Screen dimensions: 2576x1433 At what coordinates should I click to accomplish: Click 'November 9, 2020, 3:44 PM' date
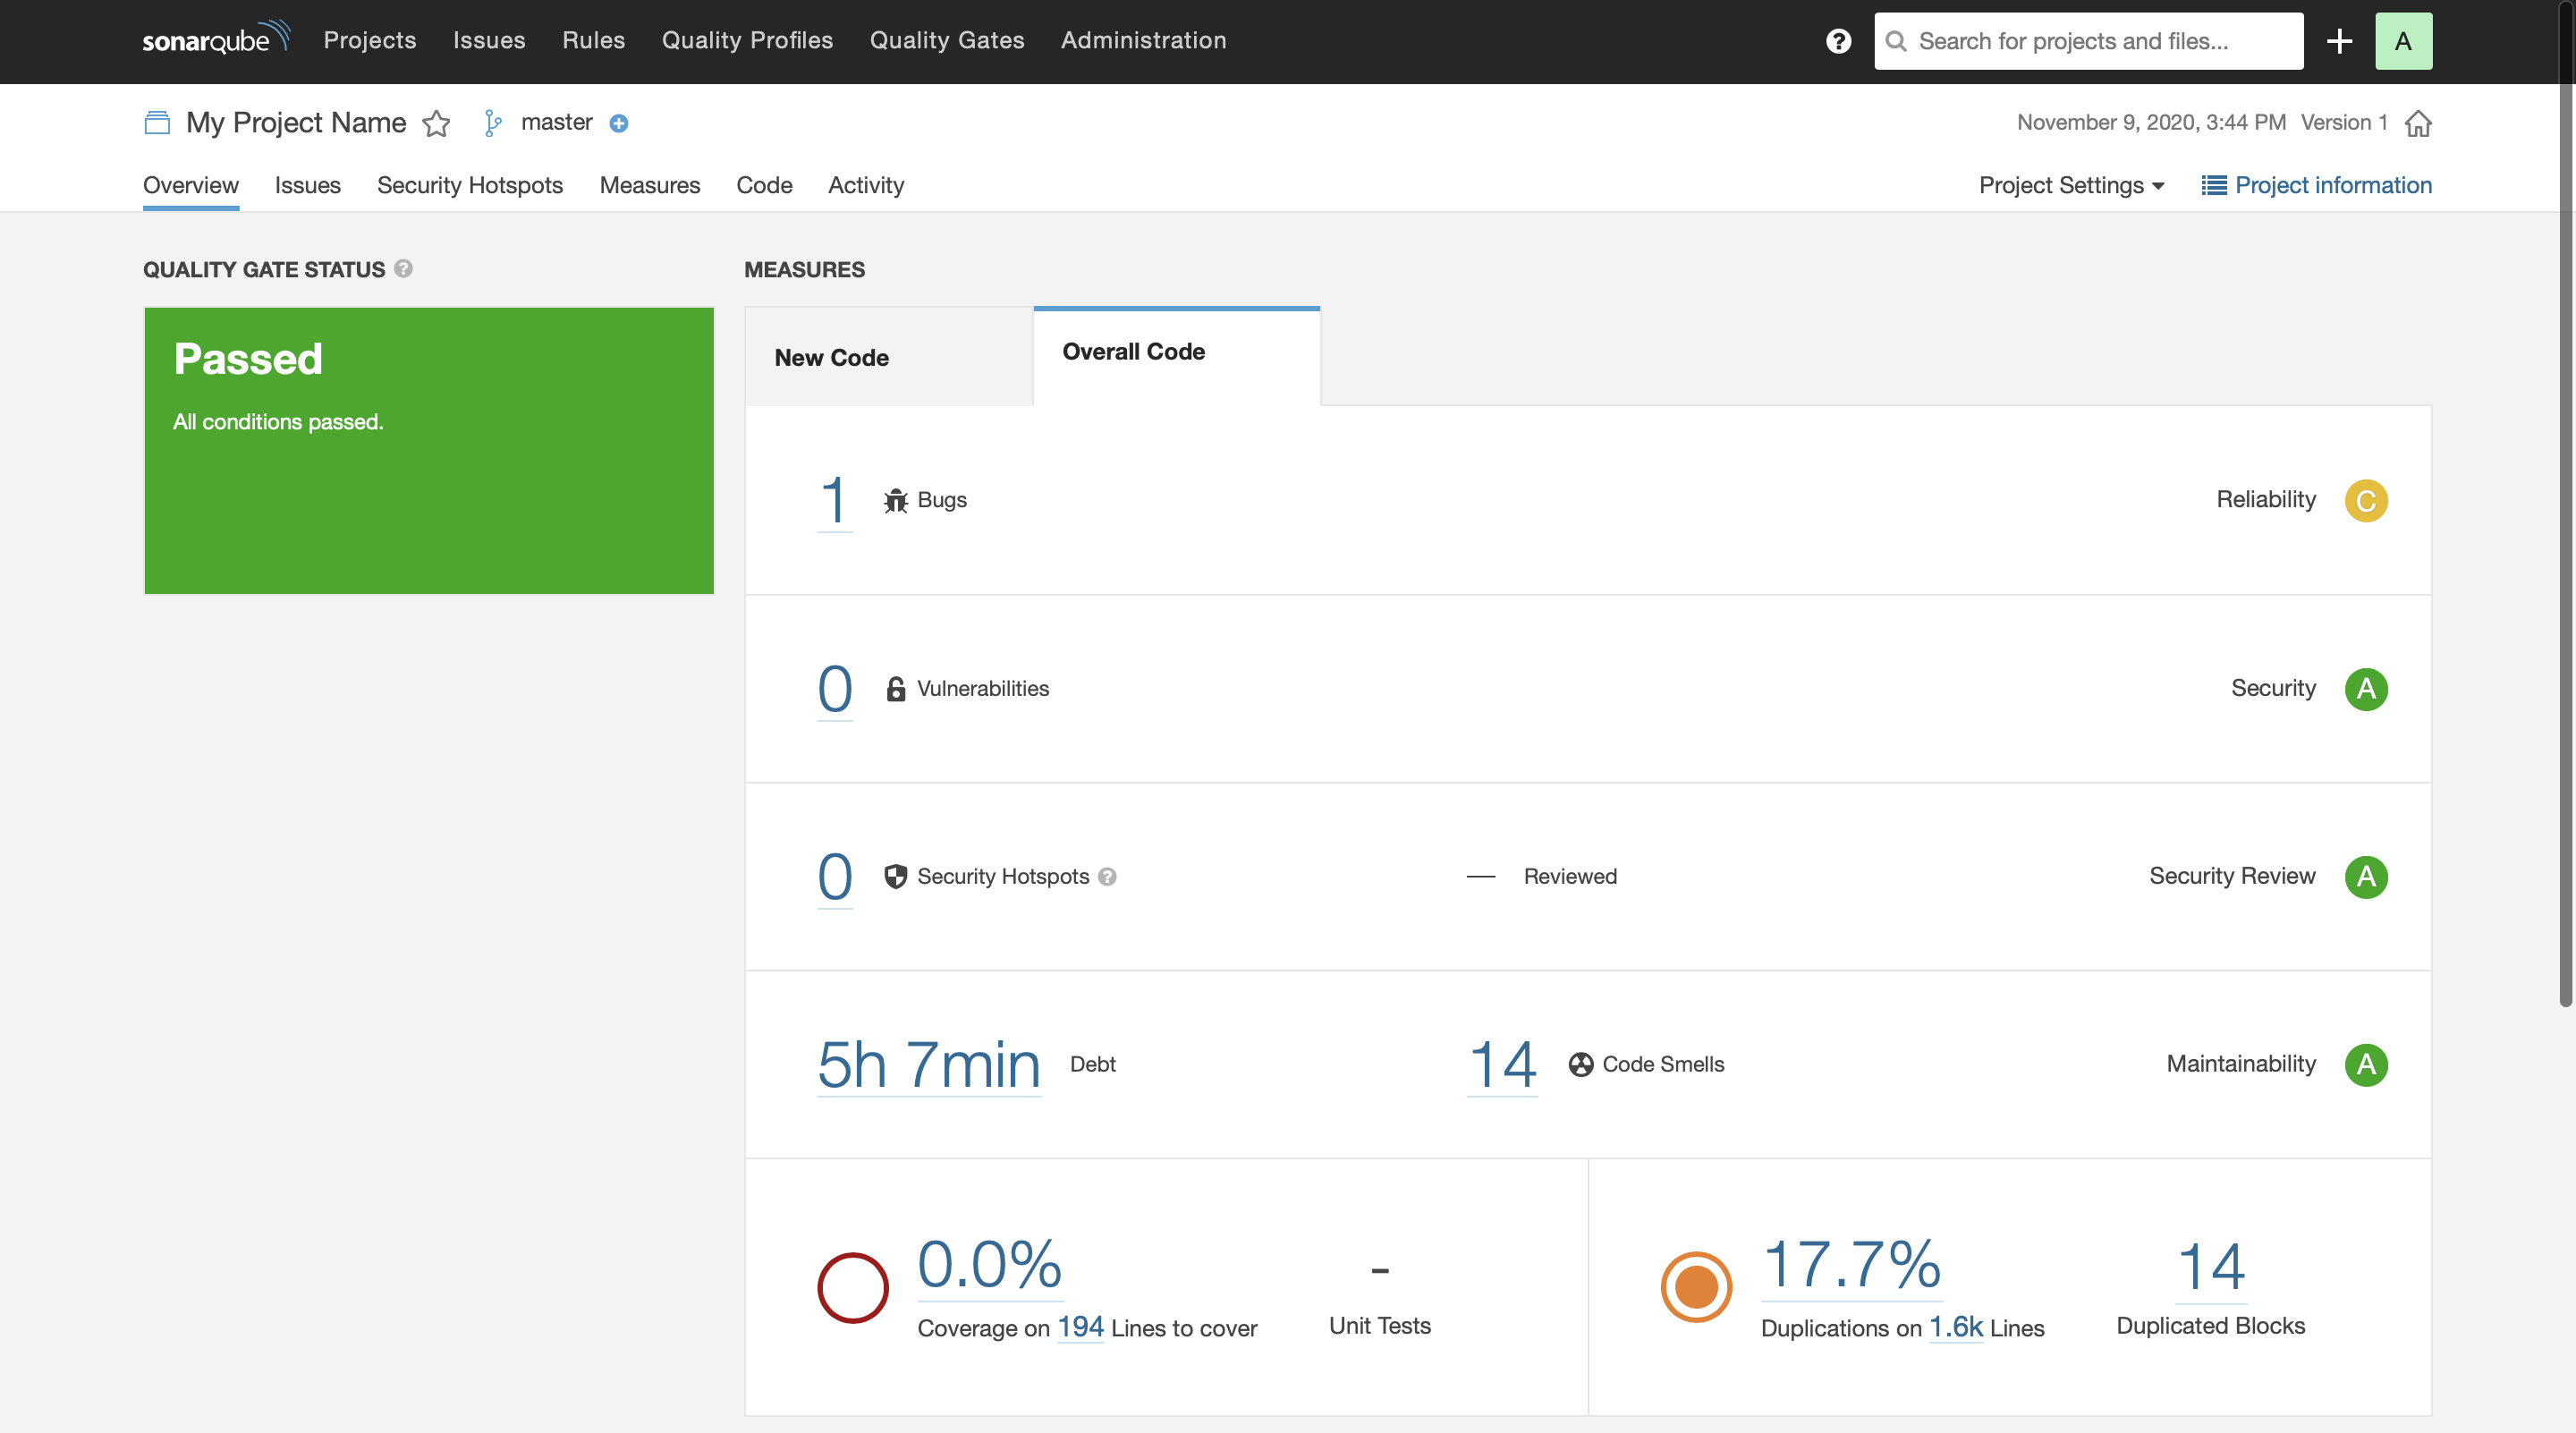[2151, 122]
